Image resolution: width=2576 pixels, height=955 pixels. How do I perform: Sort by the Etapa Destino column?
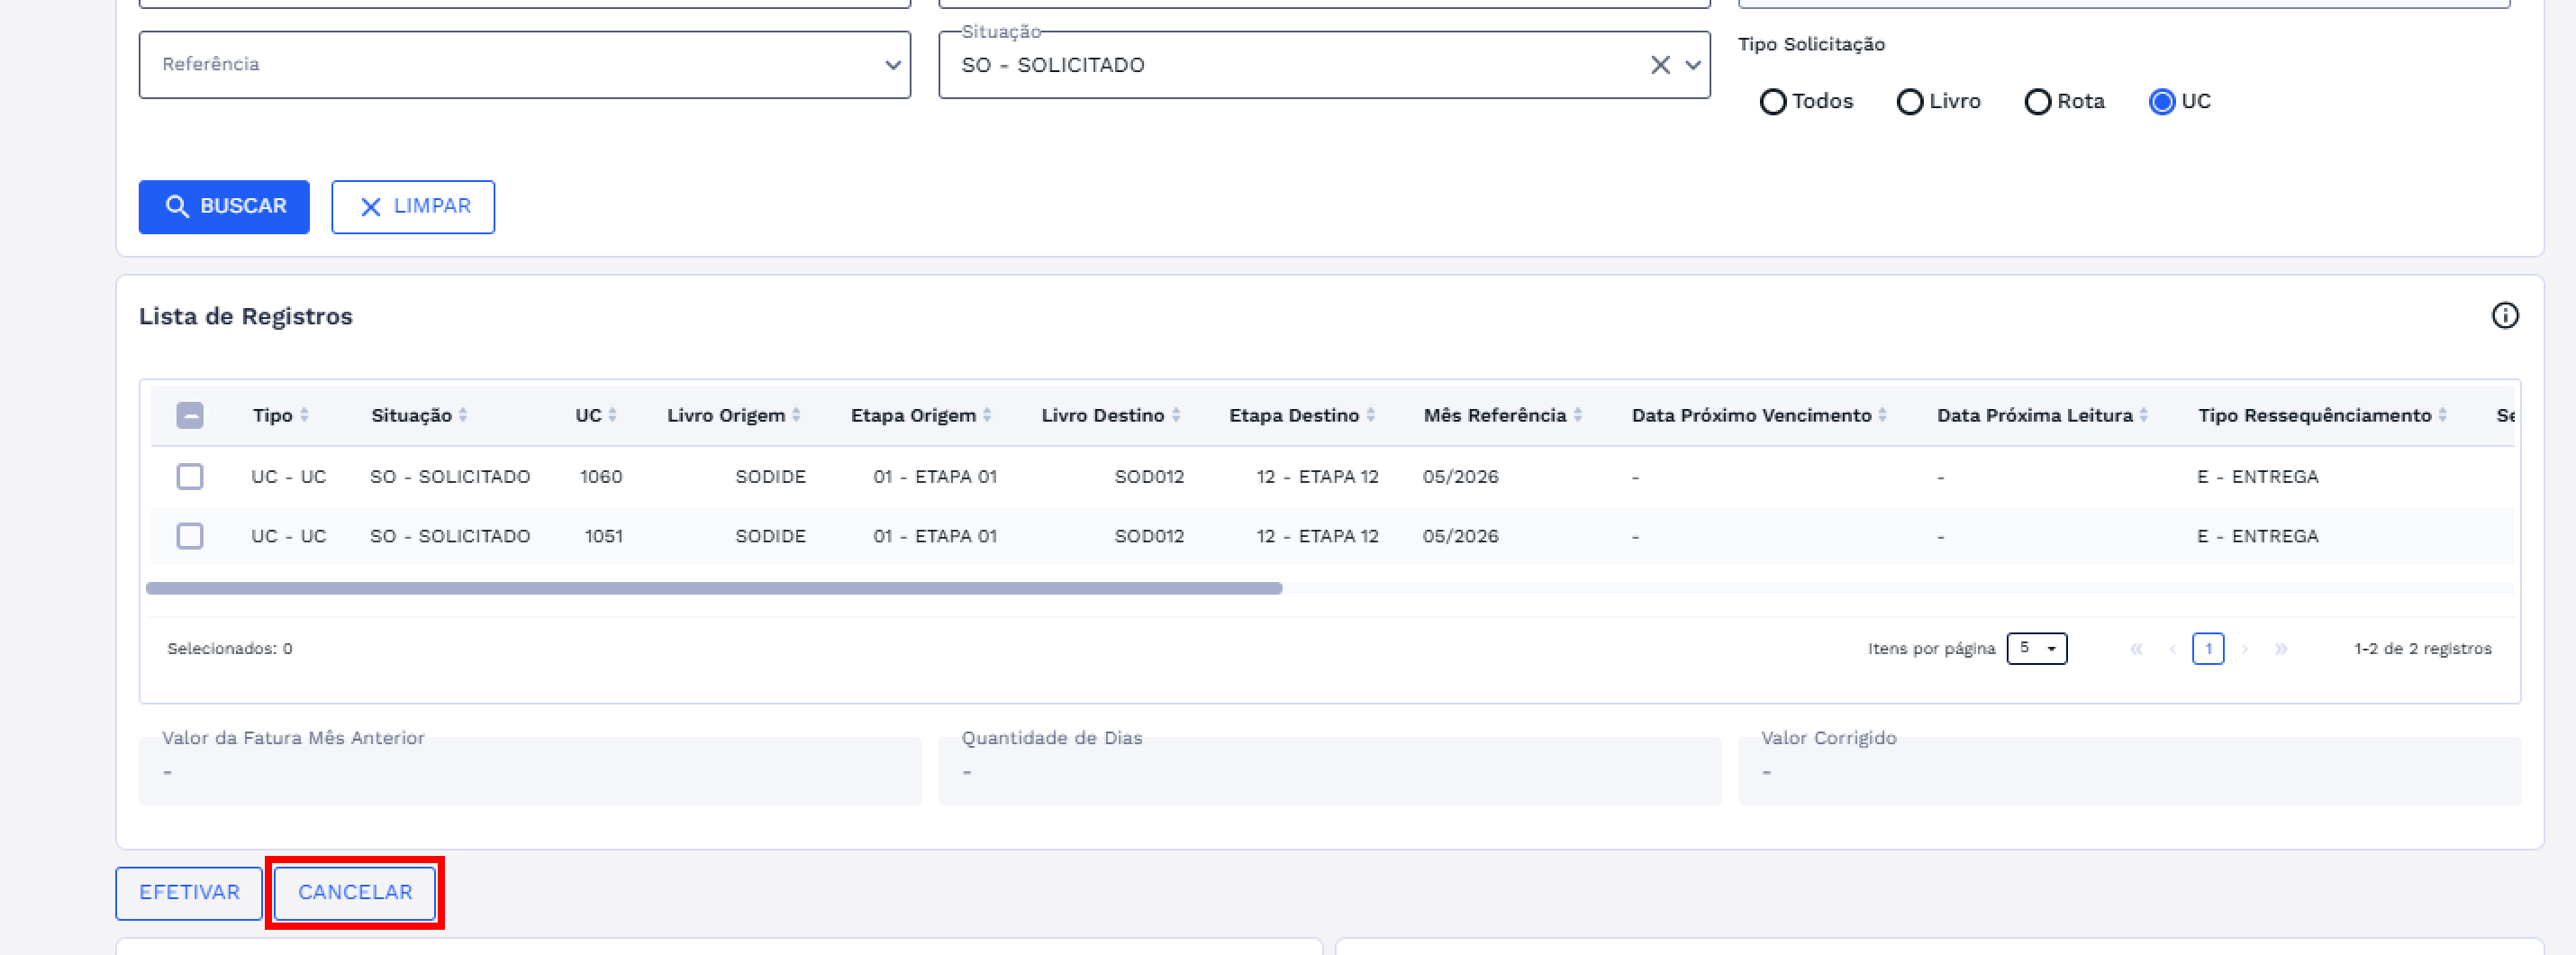[x=1302, y=415]
